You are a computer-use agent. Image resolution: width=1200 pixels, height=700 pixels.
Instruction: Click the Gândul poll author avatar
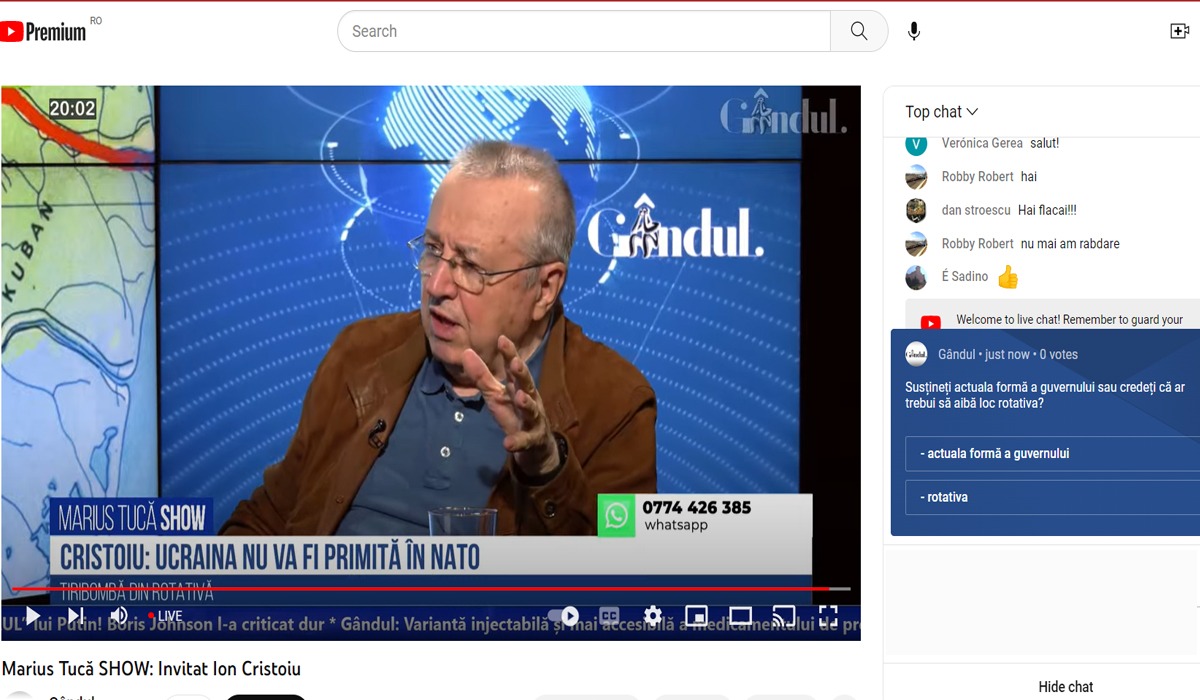point(916,354)
